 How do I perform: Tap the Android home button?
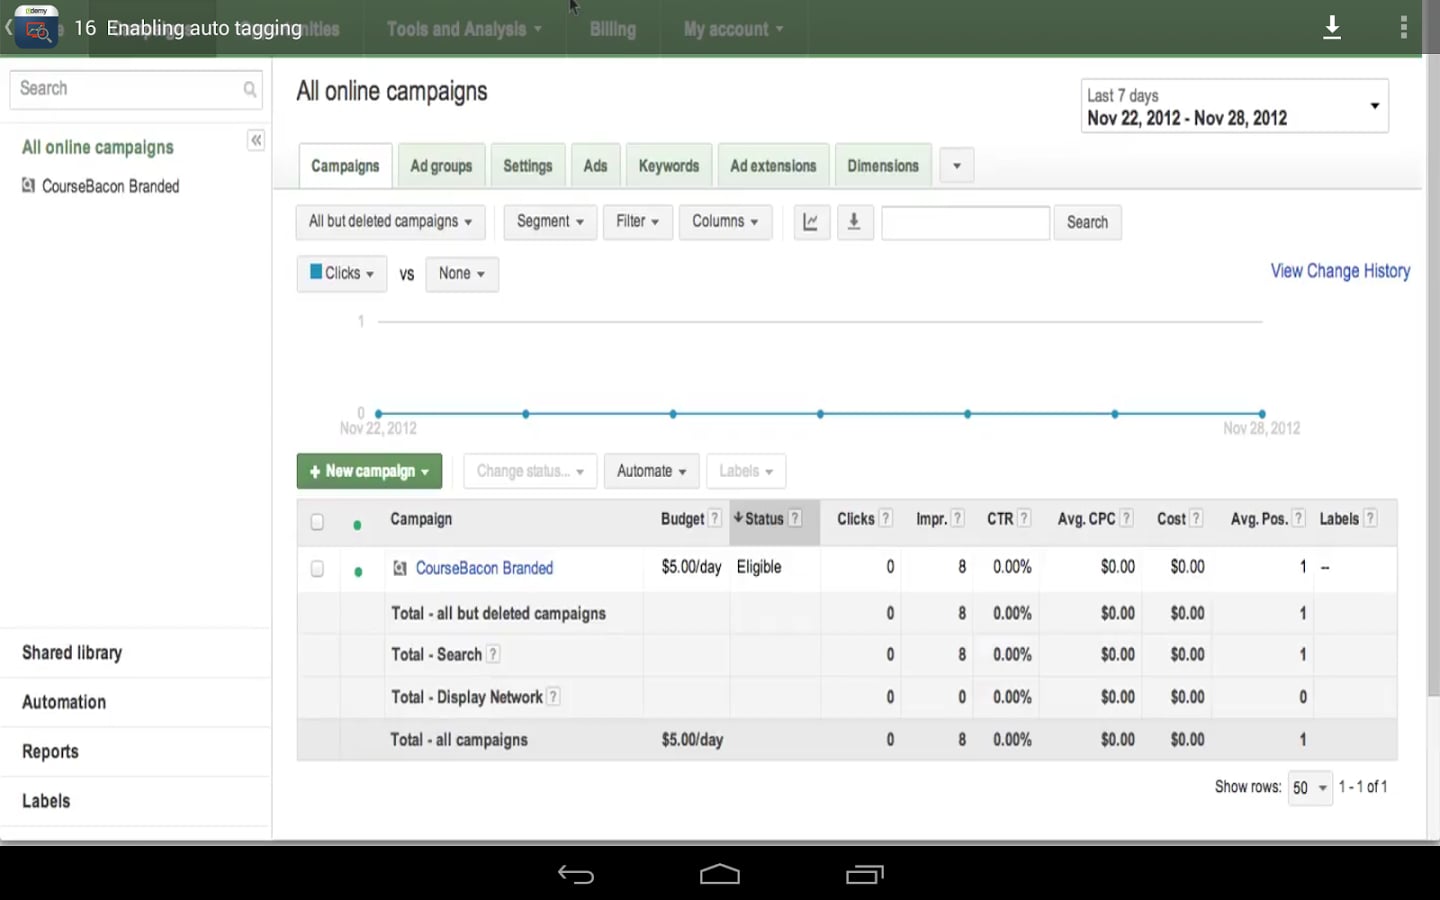[x=720, y=874]
